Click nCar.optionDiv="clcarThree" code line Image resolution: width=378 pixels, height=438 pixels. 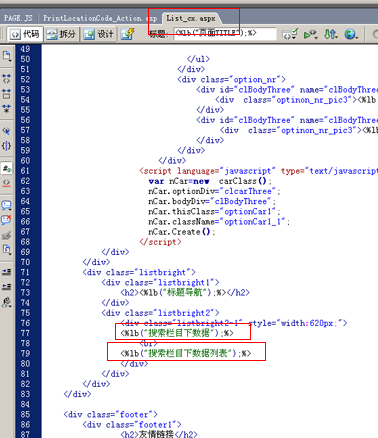pyautogui.click(x=214, y=191)
